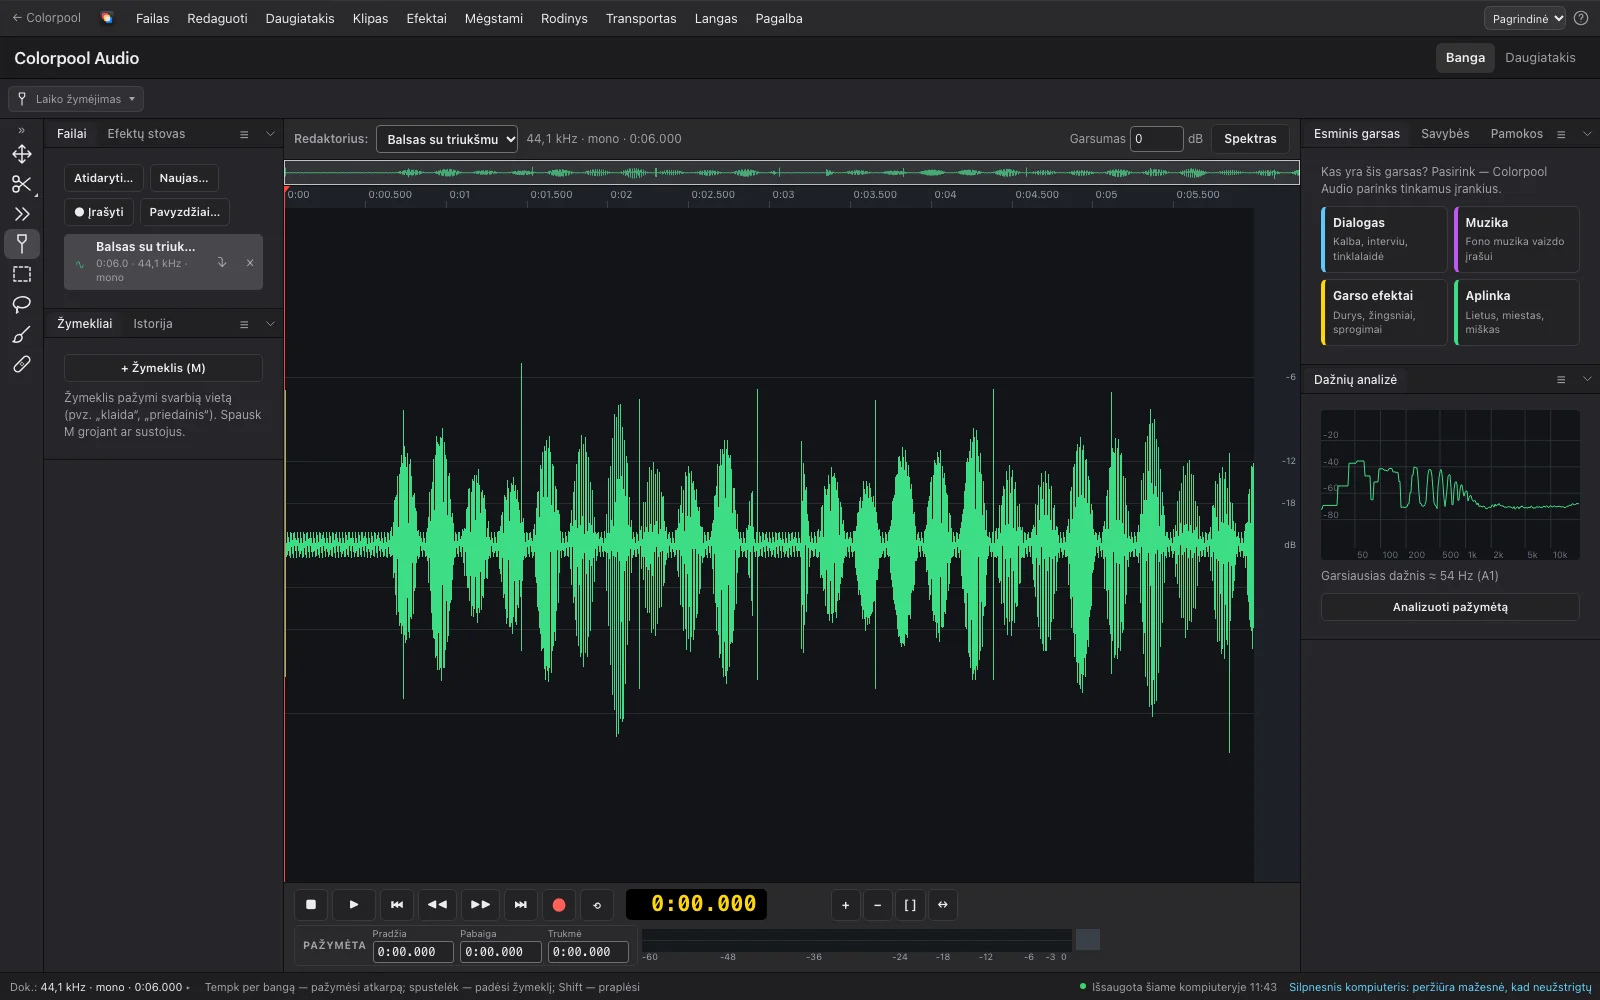Switch to the Istorija tab
Image resolution: width=1600 pixels, height=1000 pixels.
[153, 324]
